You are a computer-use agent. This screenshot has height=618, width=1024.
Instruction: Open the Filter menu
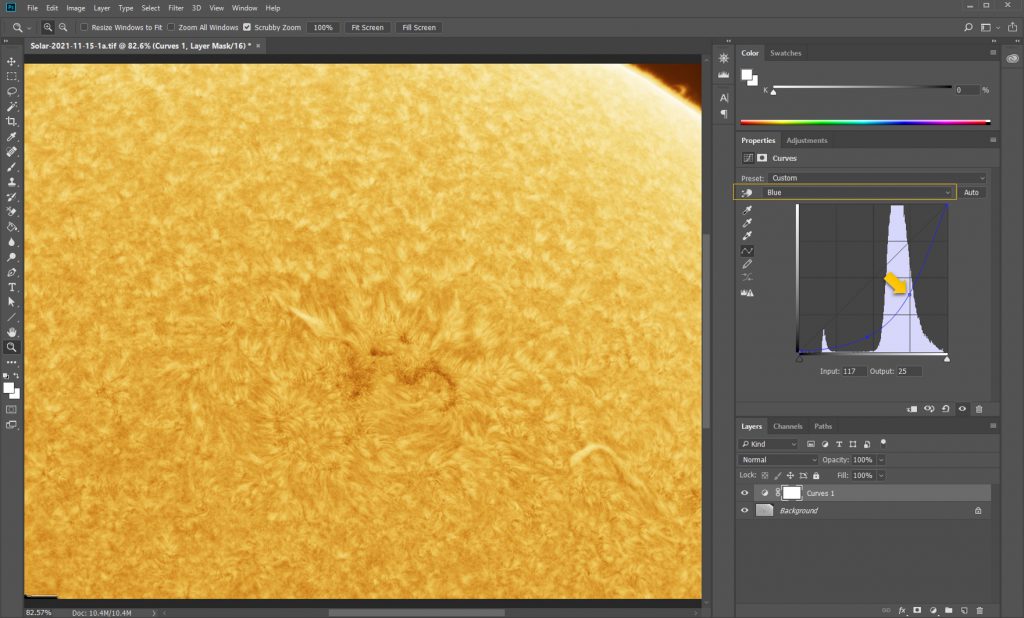tap(176, 8)
